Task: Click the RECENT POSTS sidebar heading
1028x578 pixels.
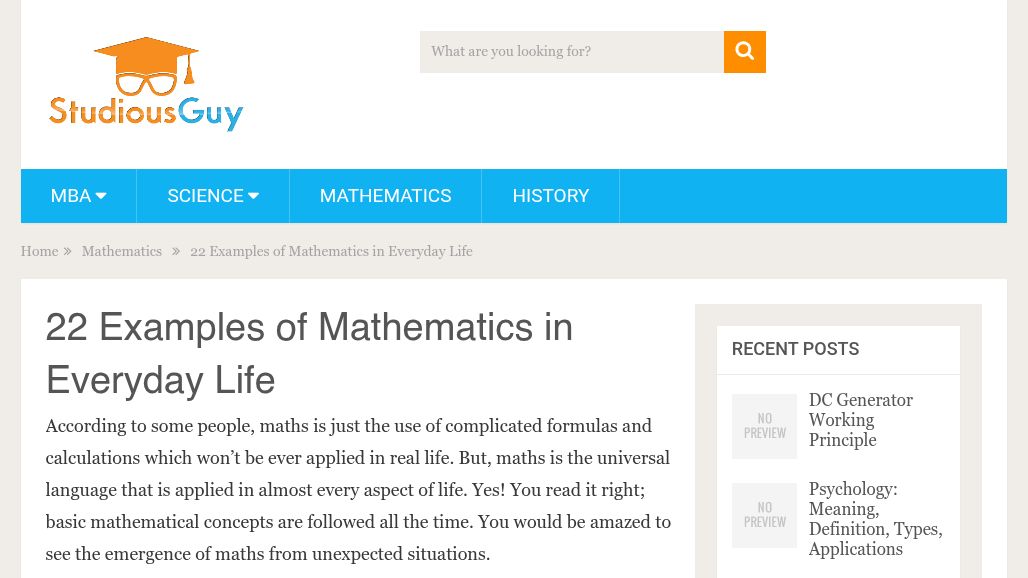Action: pyautogui.click(x=795, y=349)
